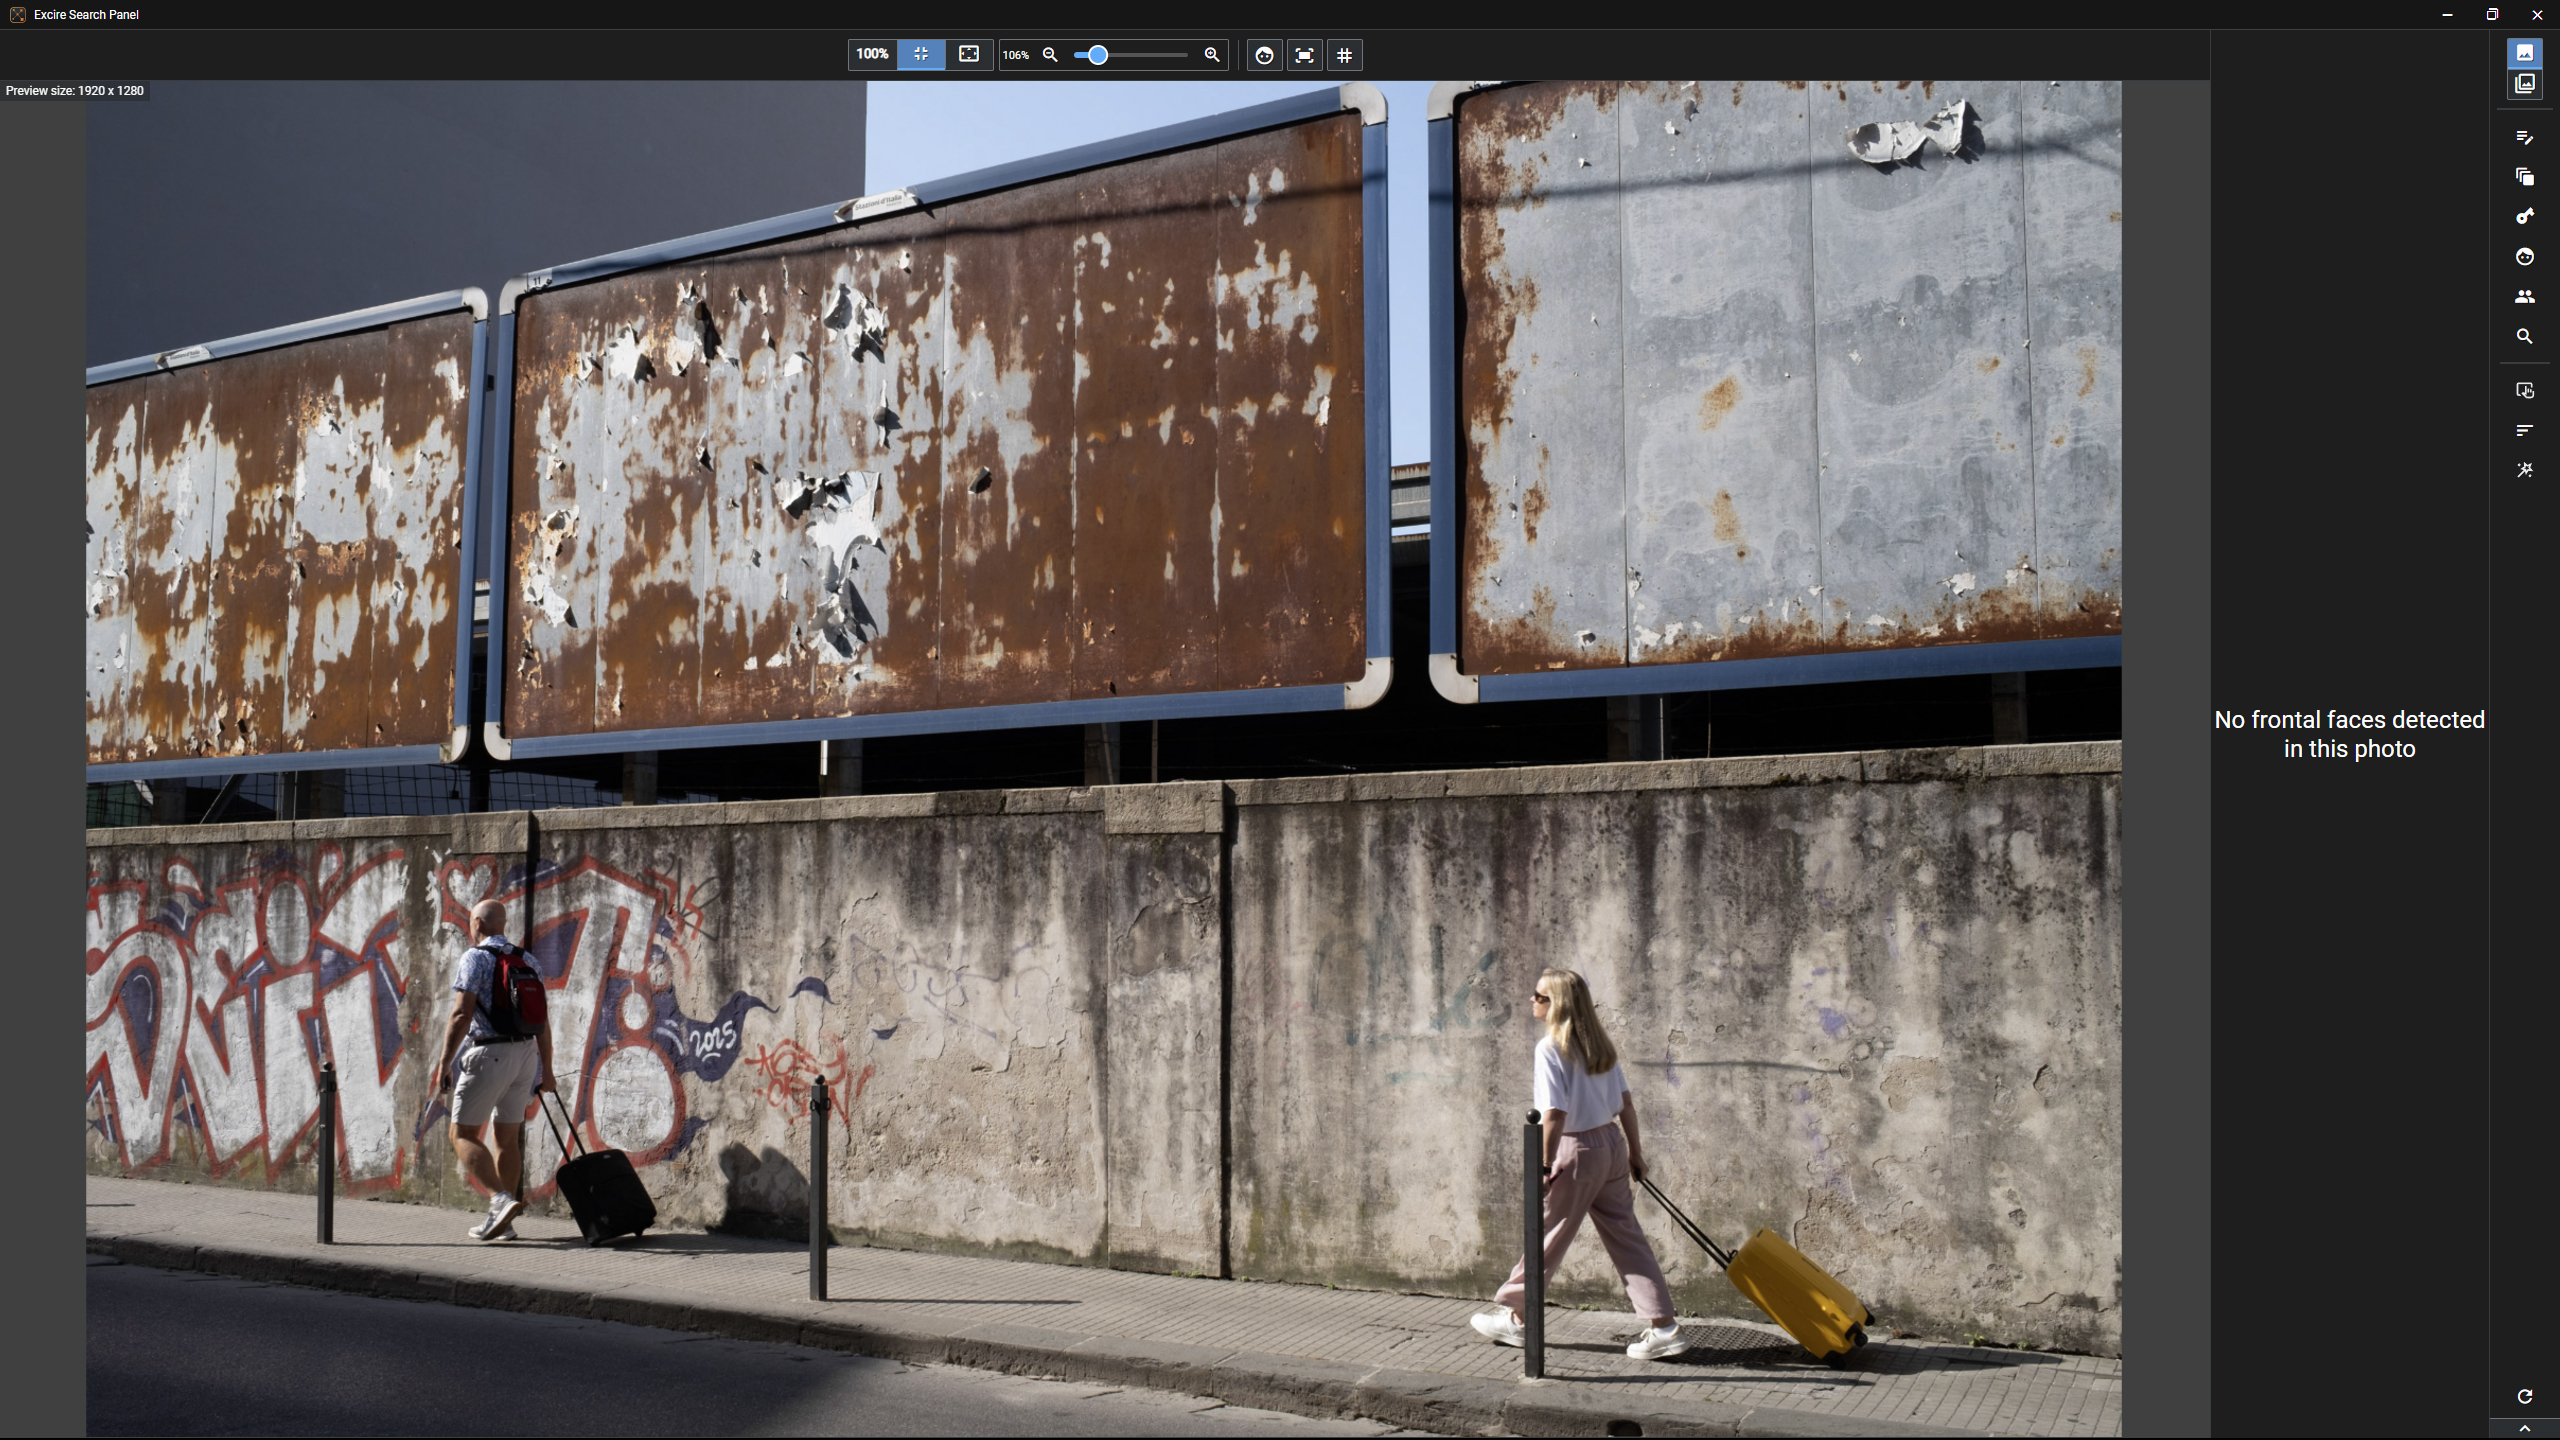Viewport: 2560px width, 1440px height.
Task: Switch to the image gallery view
Action: [2525, 84]
